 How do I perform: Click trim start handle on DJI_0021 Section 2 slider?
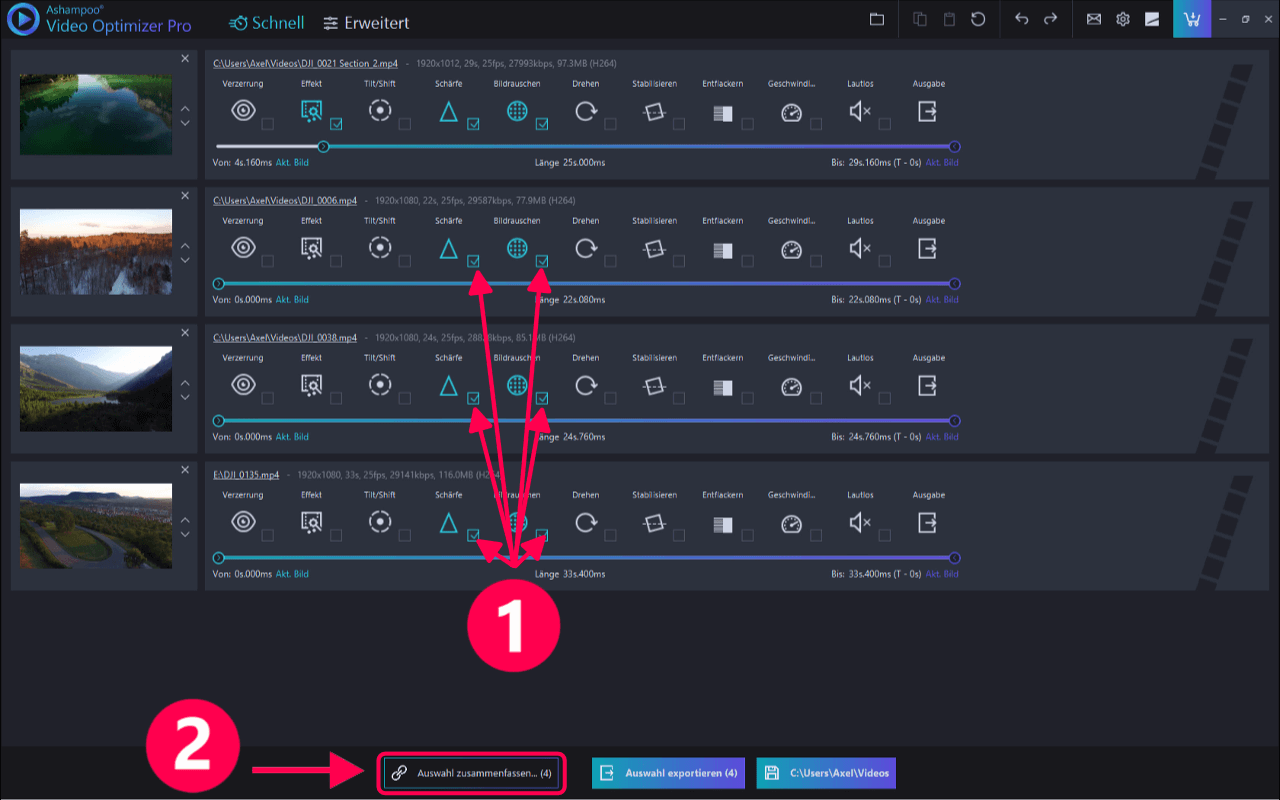(x=323, y=146)
